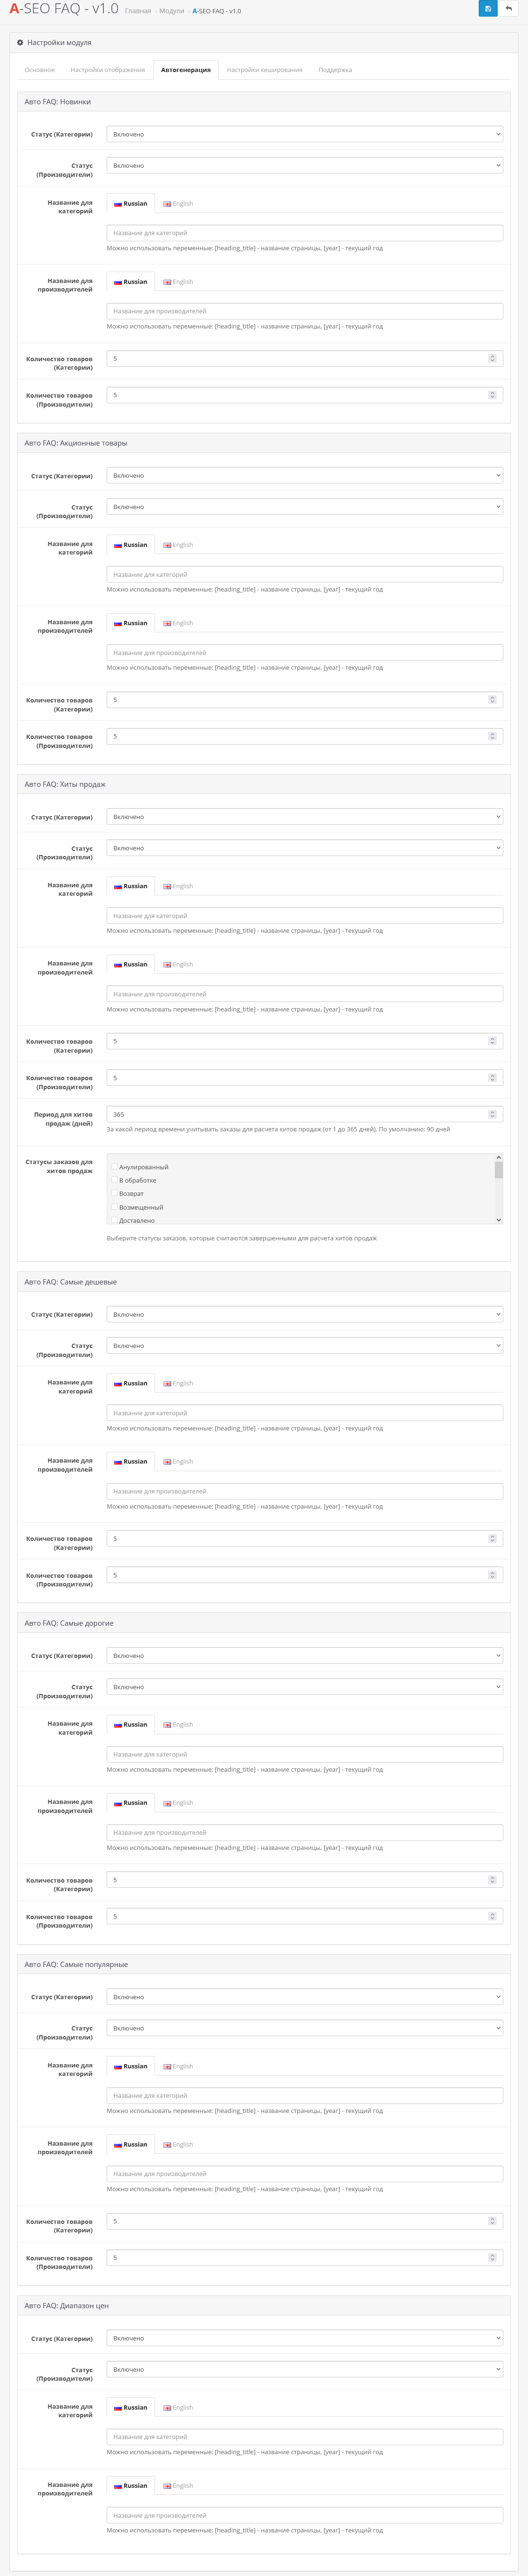Open Статус (Категории) dropdown in Самые дешевые
This screenshot has height=2576, width=528.
[x=304, y=1314]
